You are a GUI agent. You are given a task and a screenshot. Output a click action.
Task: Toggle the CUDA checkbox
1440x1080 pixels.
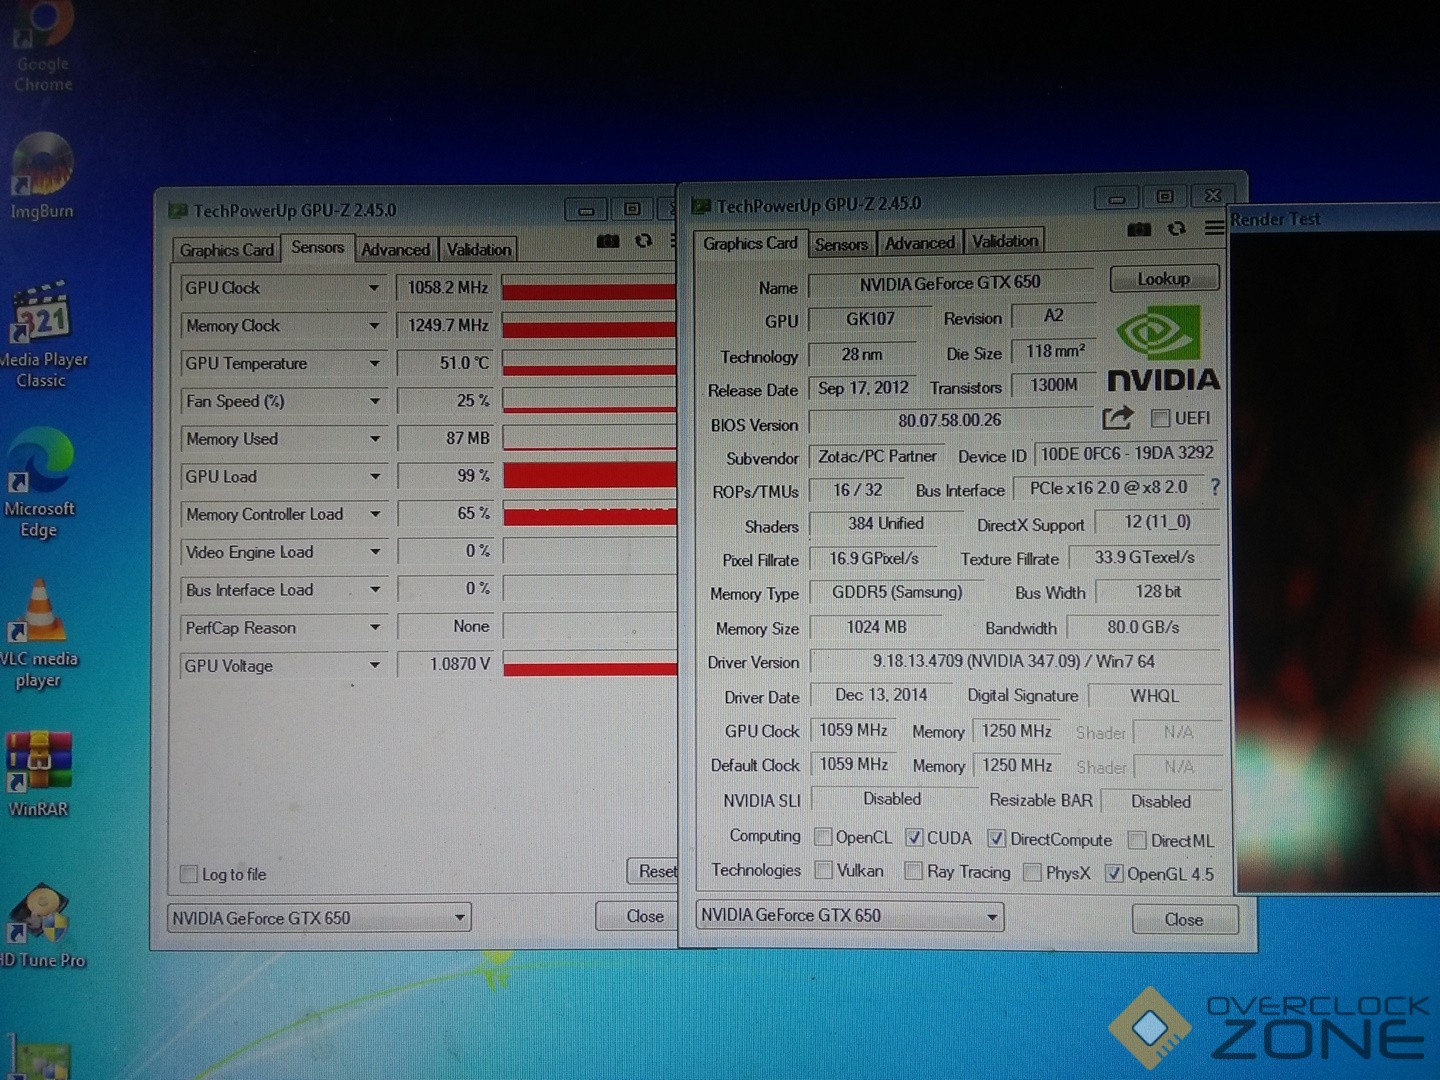click(914, 838)
